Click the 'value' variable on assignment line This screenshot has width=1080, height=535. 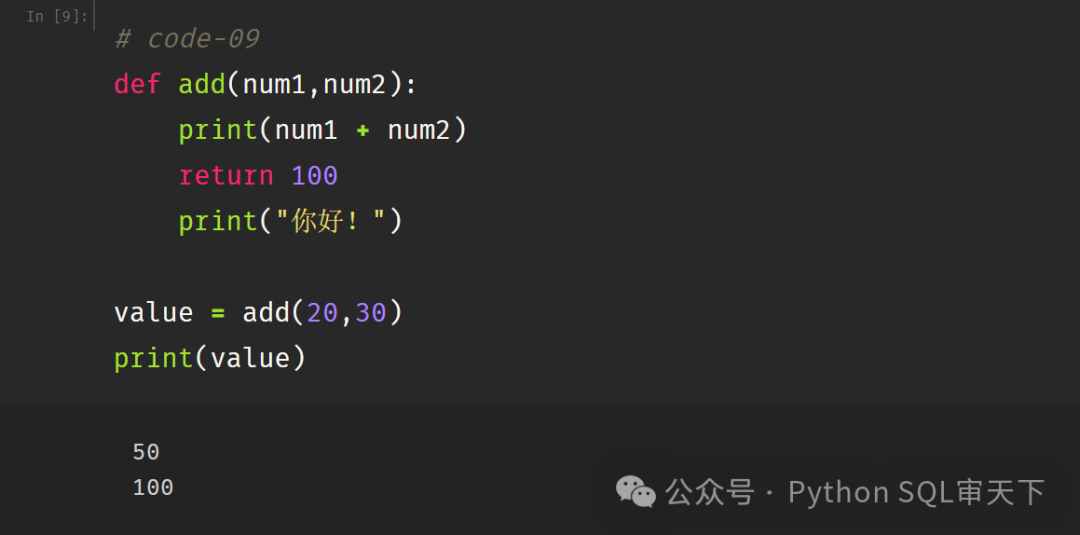154,313
